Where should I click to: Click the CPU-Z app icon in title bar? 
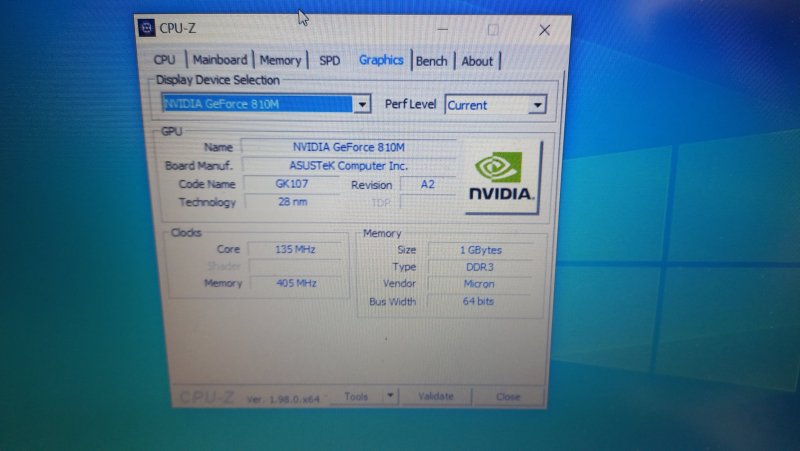[147, 27]
